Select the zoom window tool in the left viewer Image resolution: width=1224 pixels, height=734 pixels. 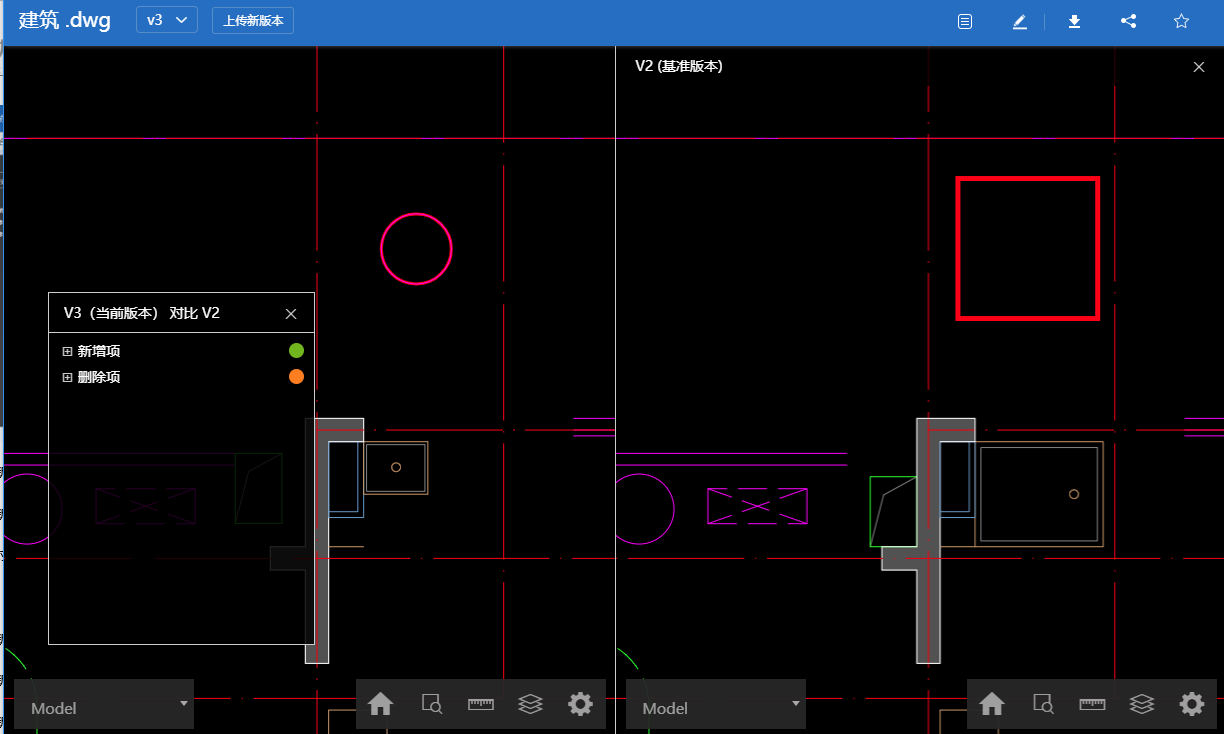[x=431, y=704]
